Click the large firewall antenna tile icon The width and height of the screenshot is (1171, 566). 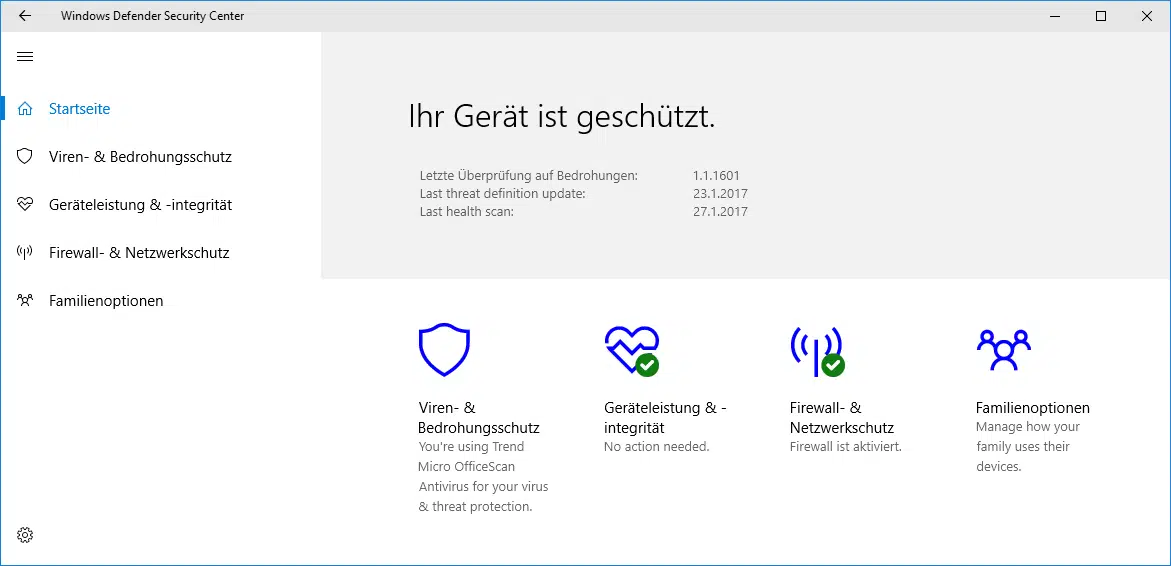[x=816, y=350]
